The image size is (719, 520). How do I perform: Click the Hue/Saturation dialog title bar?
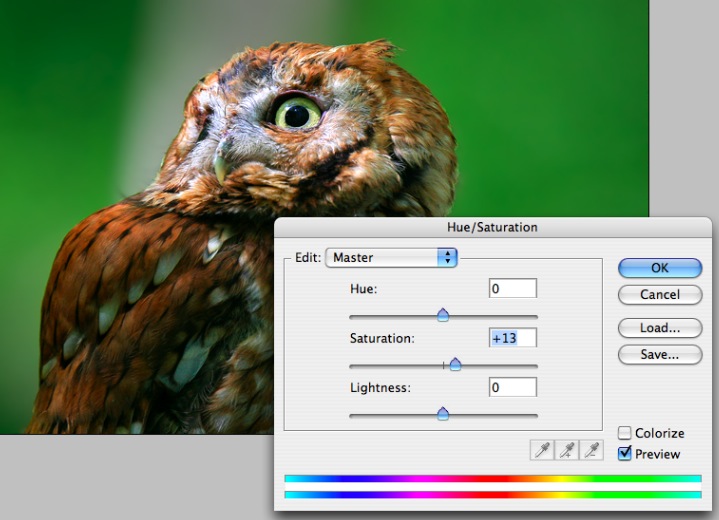click(493, 227)
